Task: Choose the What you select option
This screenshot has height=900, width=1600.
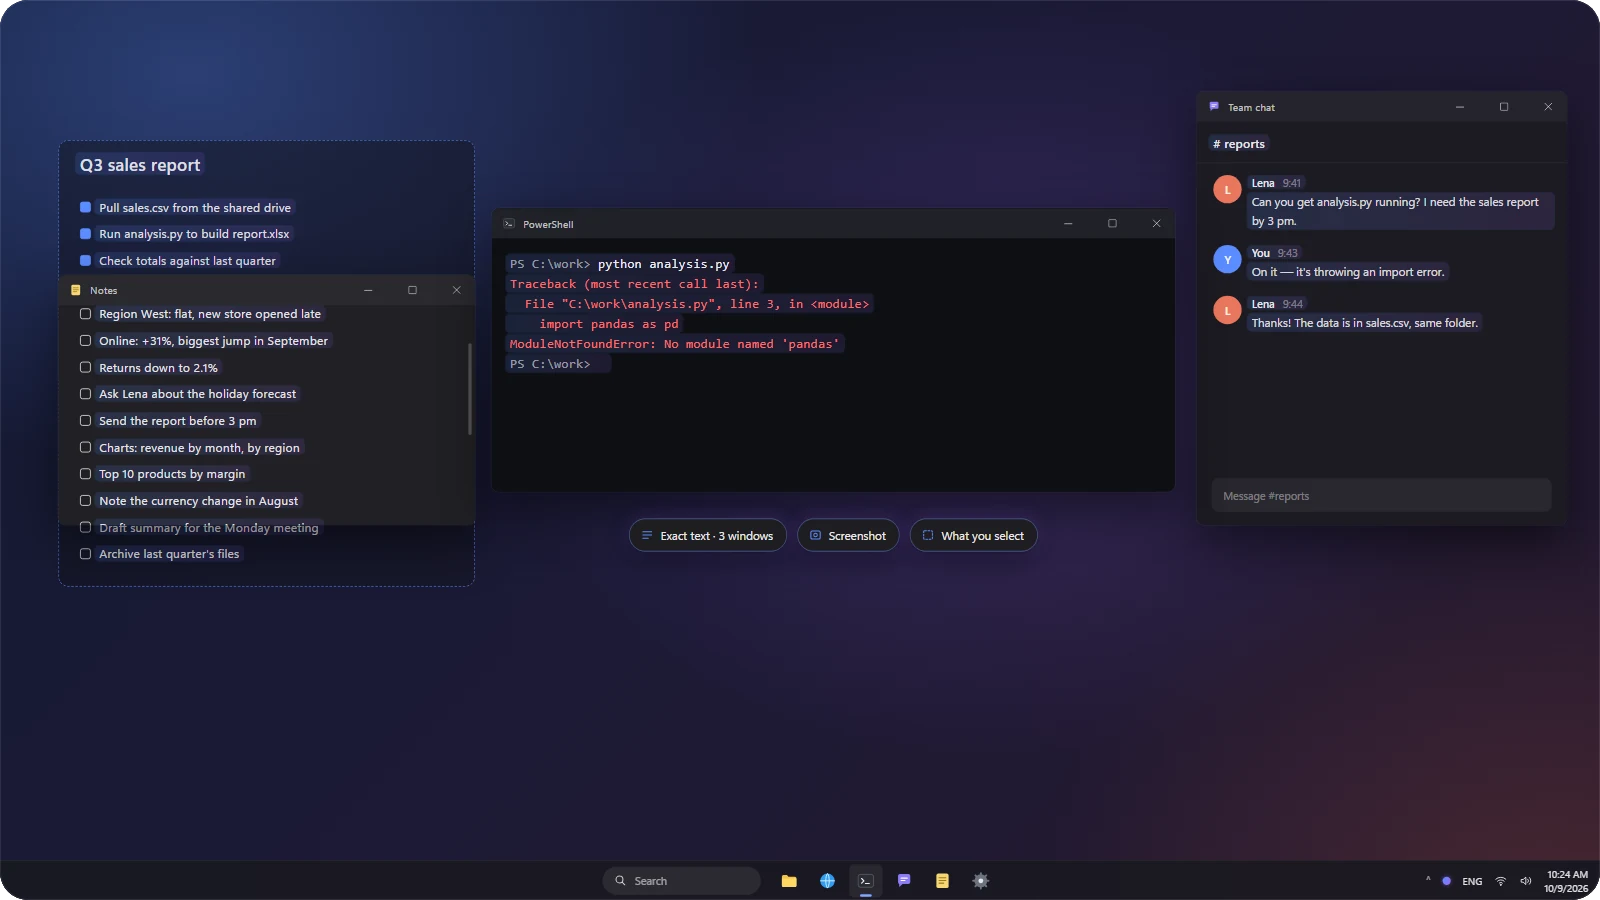Action: [973, 536]
